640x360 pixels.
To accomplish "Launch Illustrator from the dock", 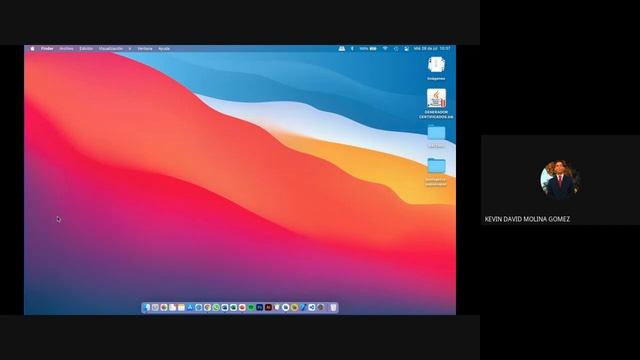I will tap(268, 307).
